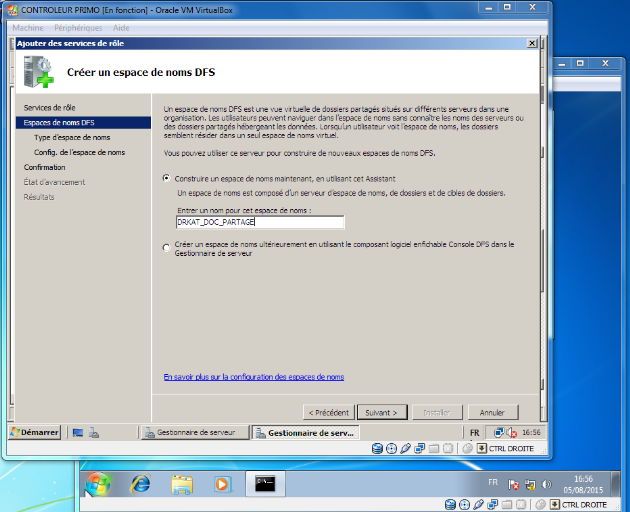The image size is (630, 512).
Task: Click the greyed 'Installer' button
Action: click(437, 412)
